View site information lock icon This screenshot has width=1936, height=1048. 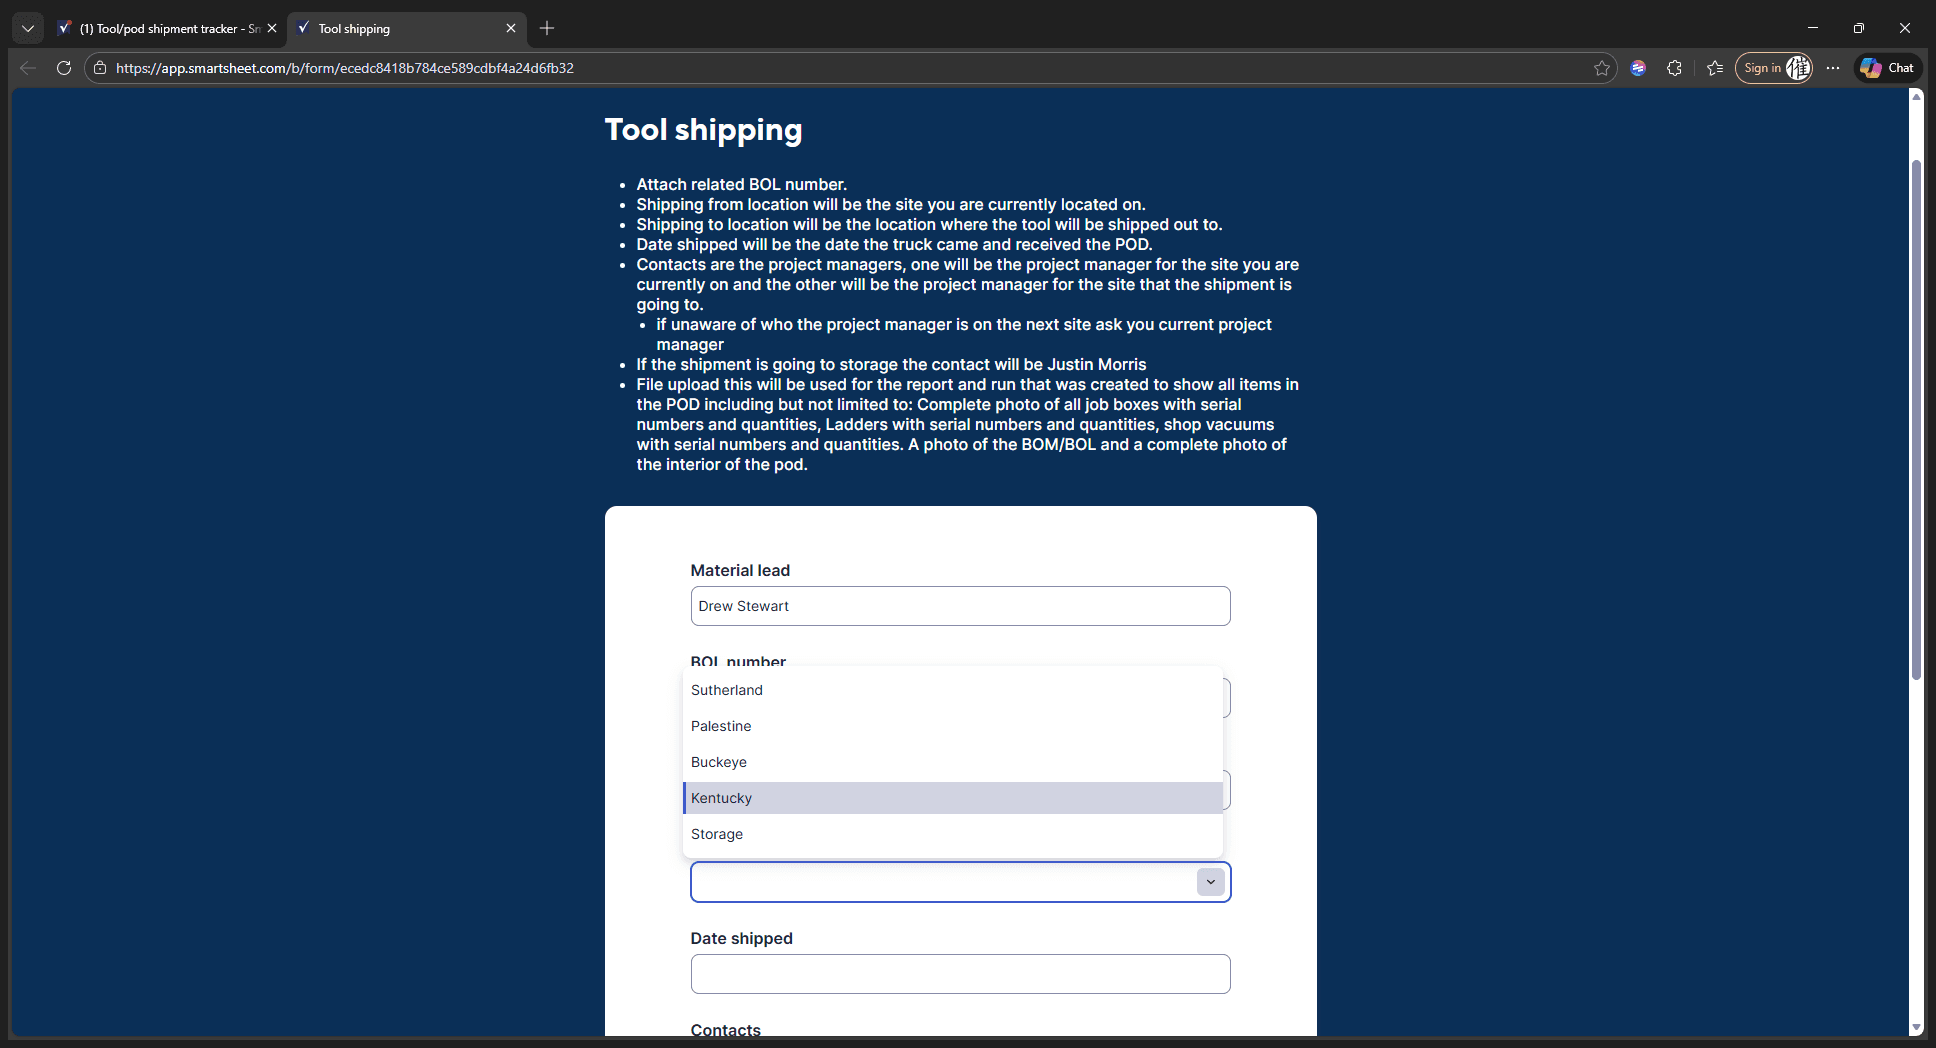(x=100, y=68)
